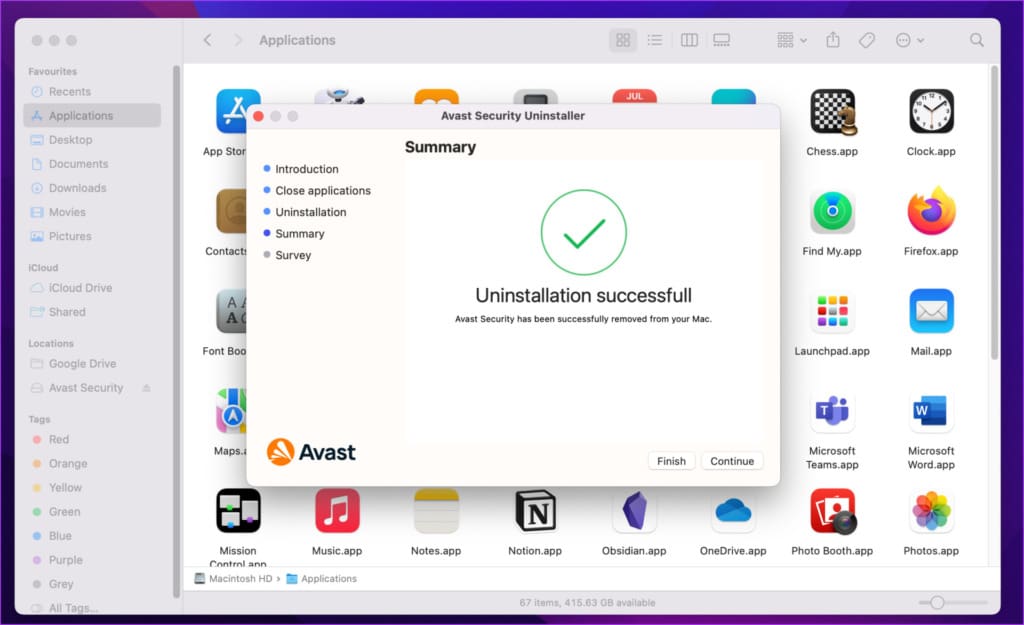Open the More actions ellipsis dropdown
1024x625 pixels.
coord(909,40)
